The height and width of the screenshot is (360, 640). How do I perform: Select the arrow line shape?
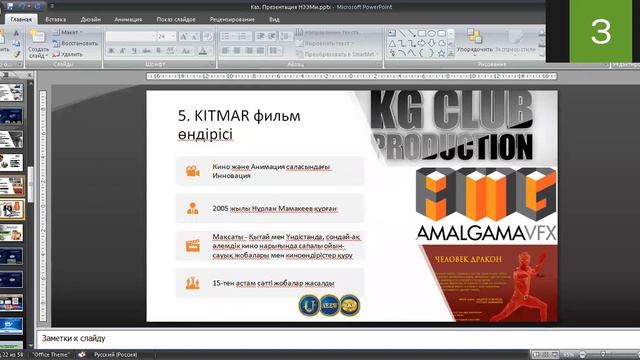(x=412, y=33)
